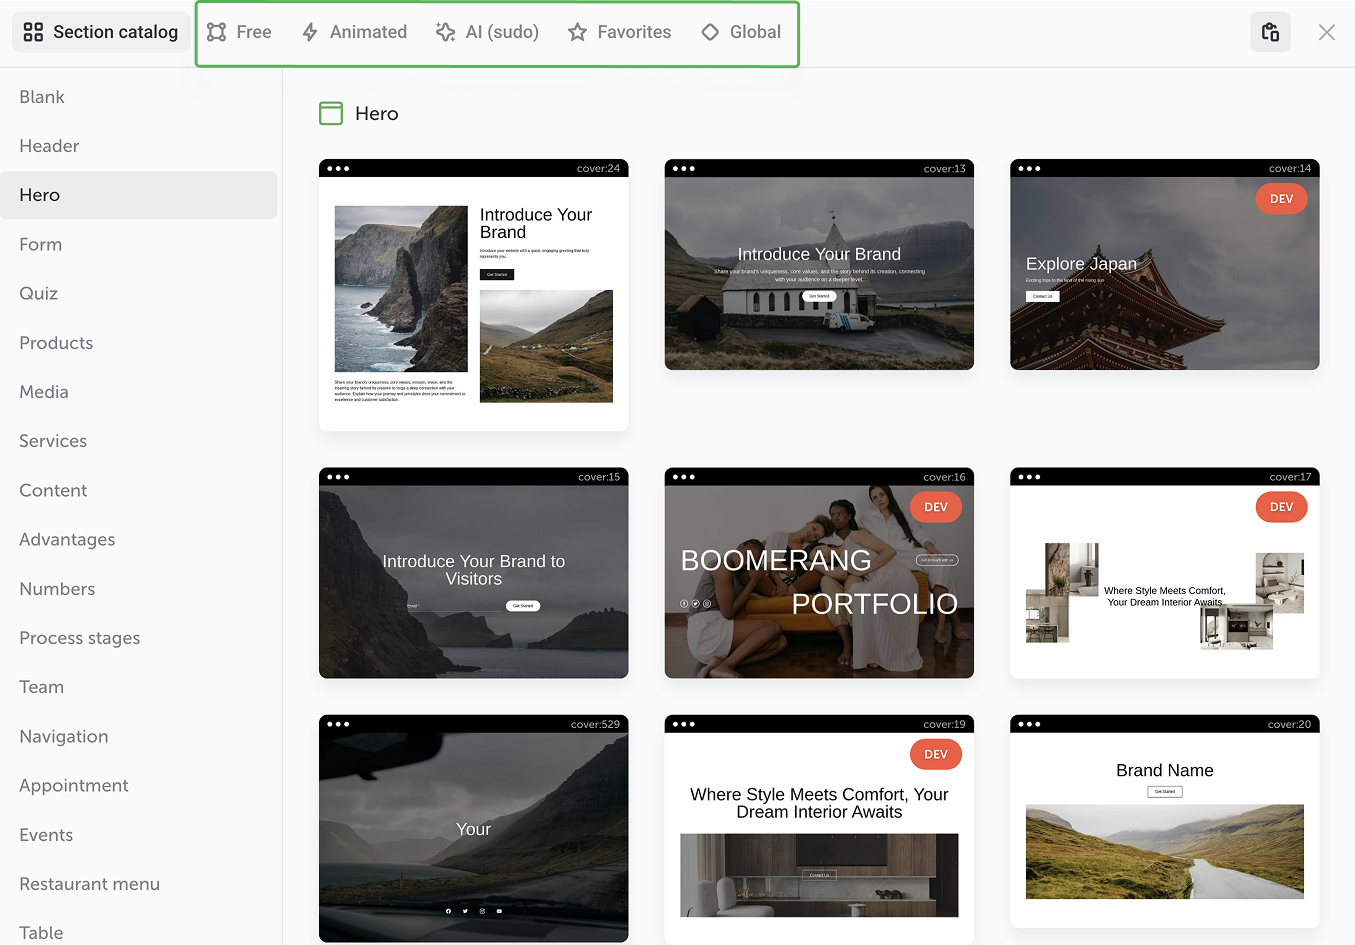1355x945 pixels.
Task: Switch to the Animated tab
Action: point(367,32)
